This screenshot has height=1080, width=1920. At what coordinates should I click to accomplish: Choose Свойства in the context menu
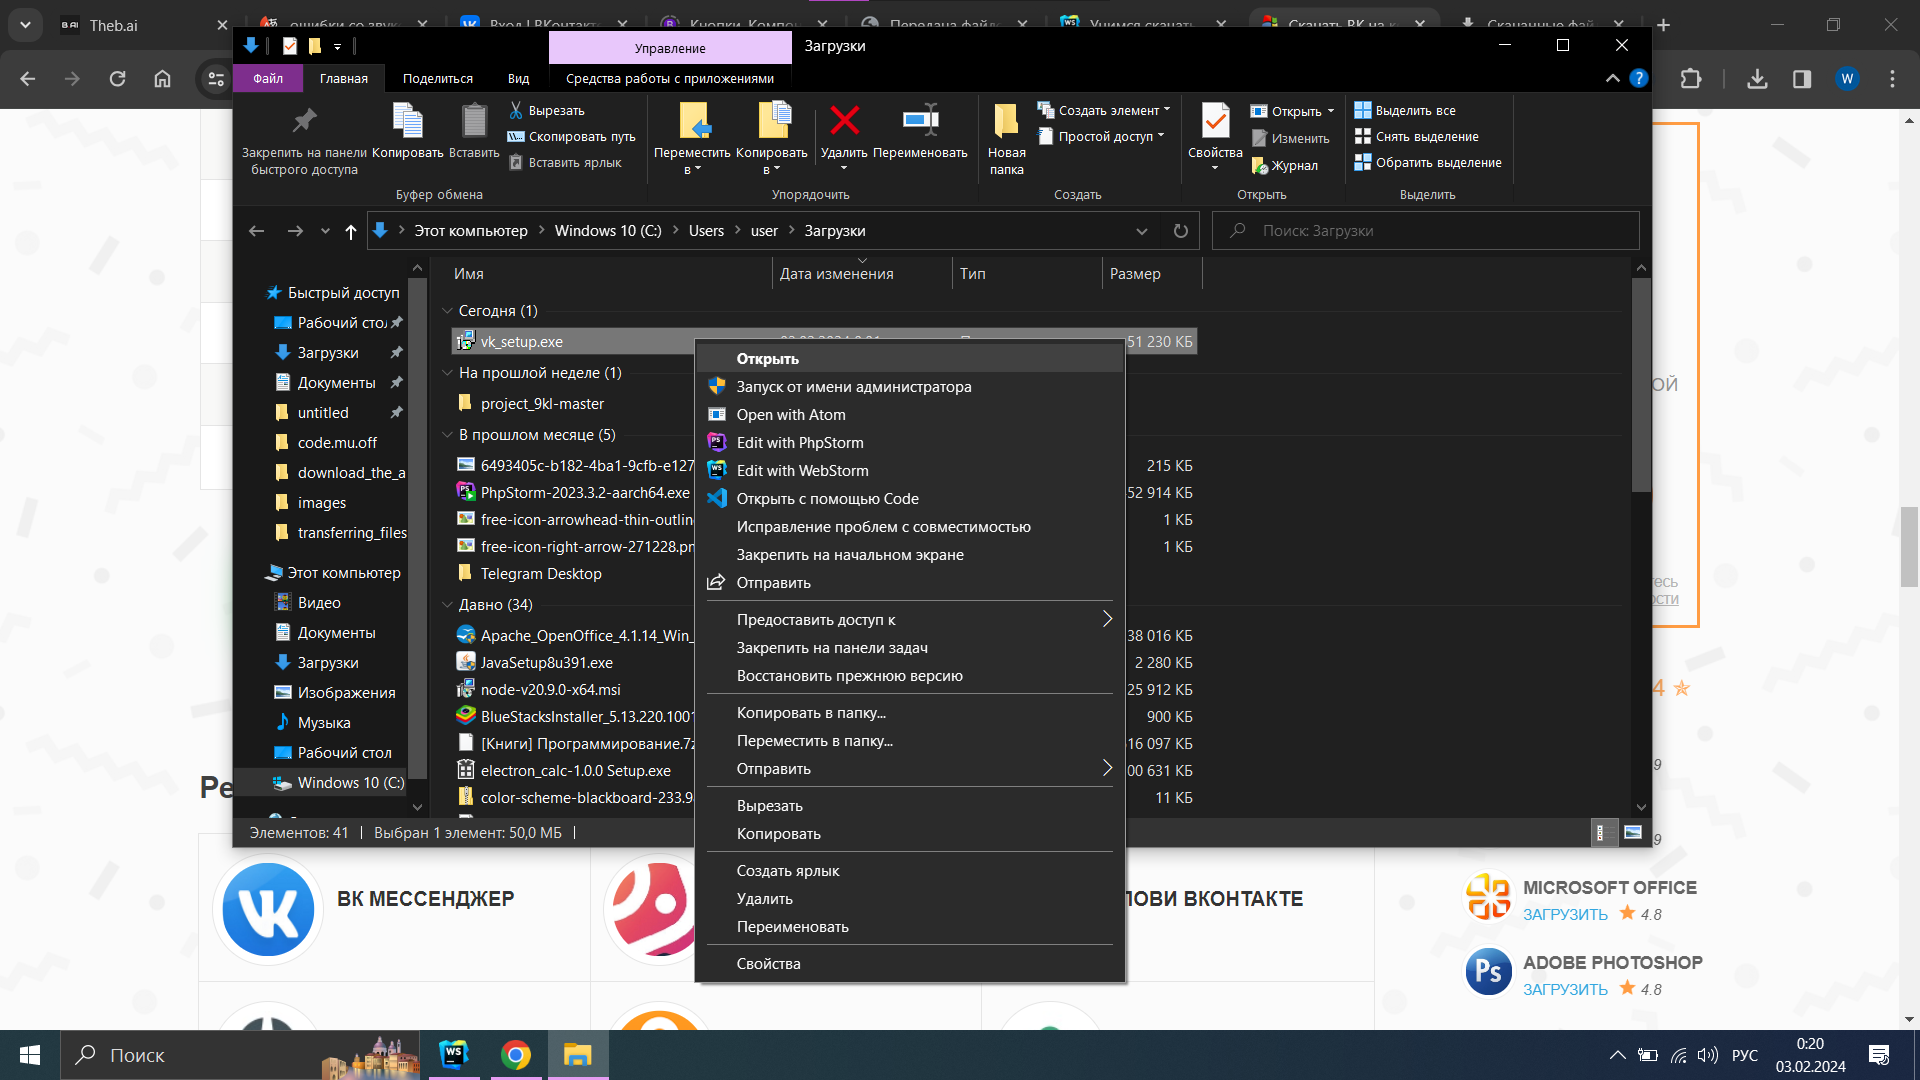pos(910,964)
